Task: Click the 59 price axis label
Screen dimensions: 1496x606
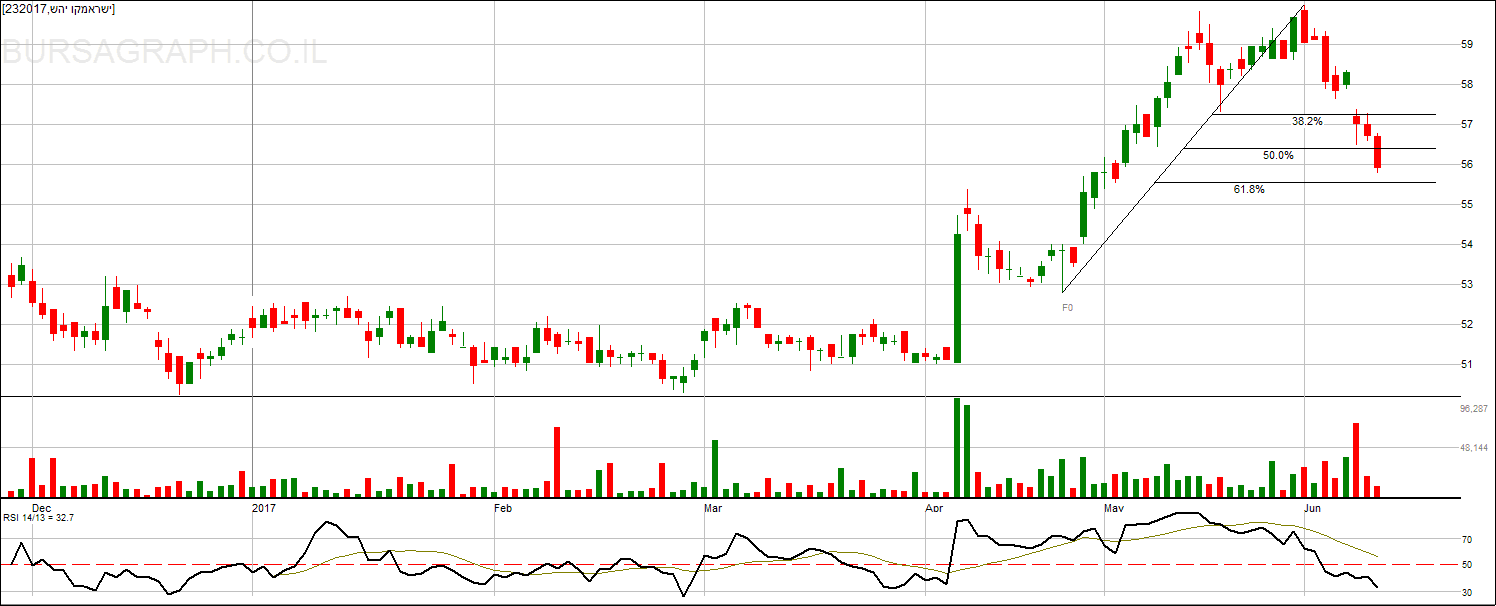Action: tap(1468, 45)
